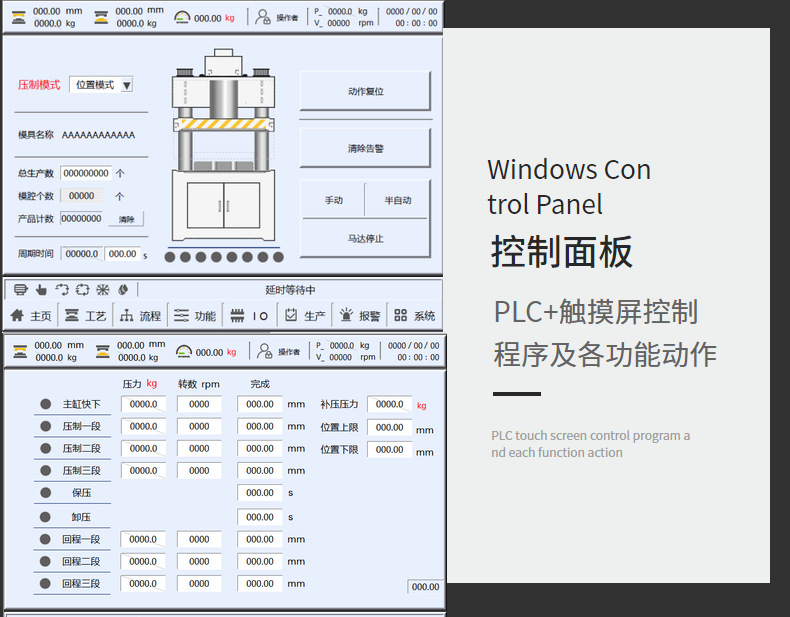Click the 压制二段 completion mm field
This screenshot has height=617, width=790.
click(x=260, y=448)
